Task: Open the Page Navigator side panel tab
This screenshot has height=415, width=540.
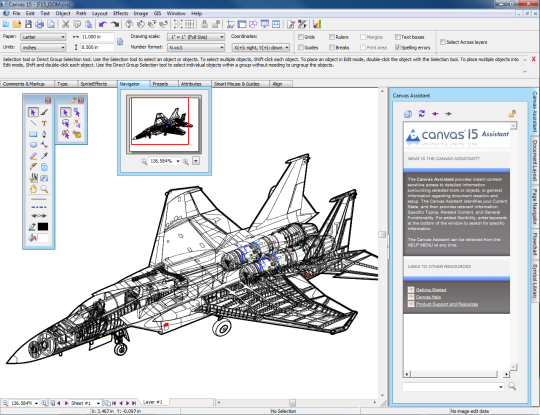Action: click(x=535, y=206)
